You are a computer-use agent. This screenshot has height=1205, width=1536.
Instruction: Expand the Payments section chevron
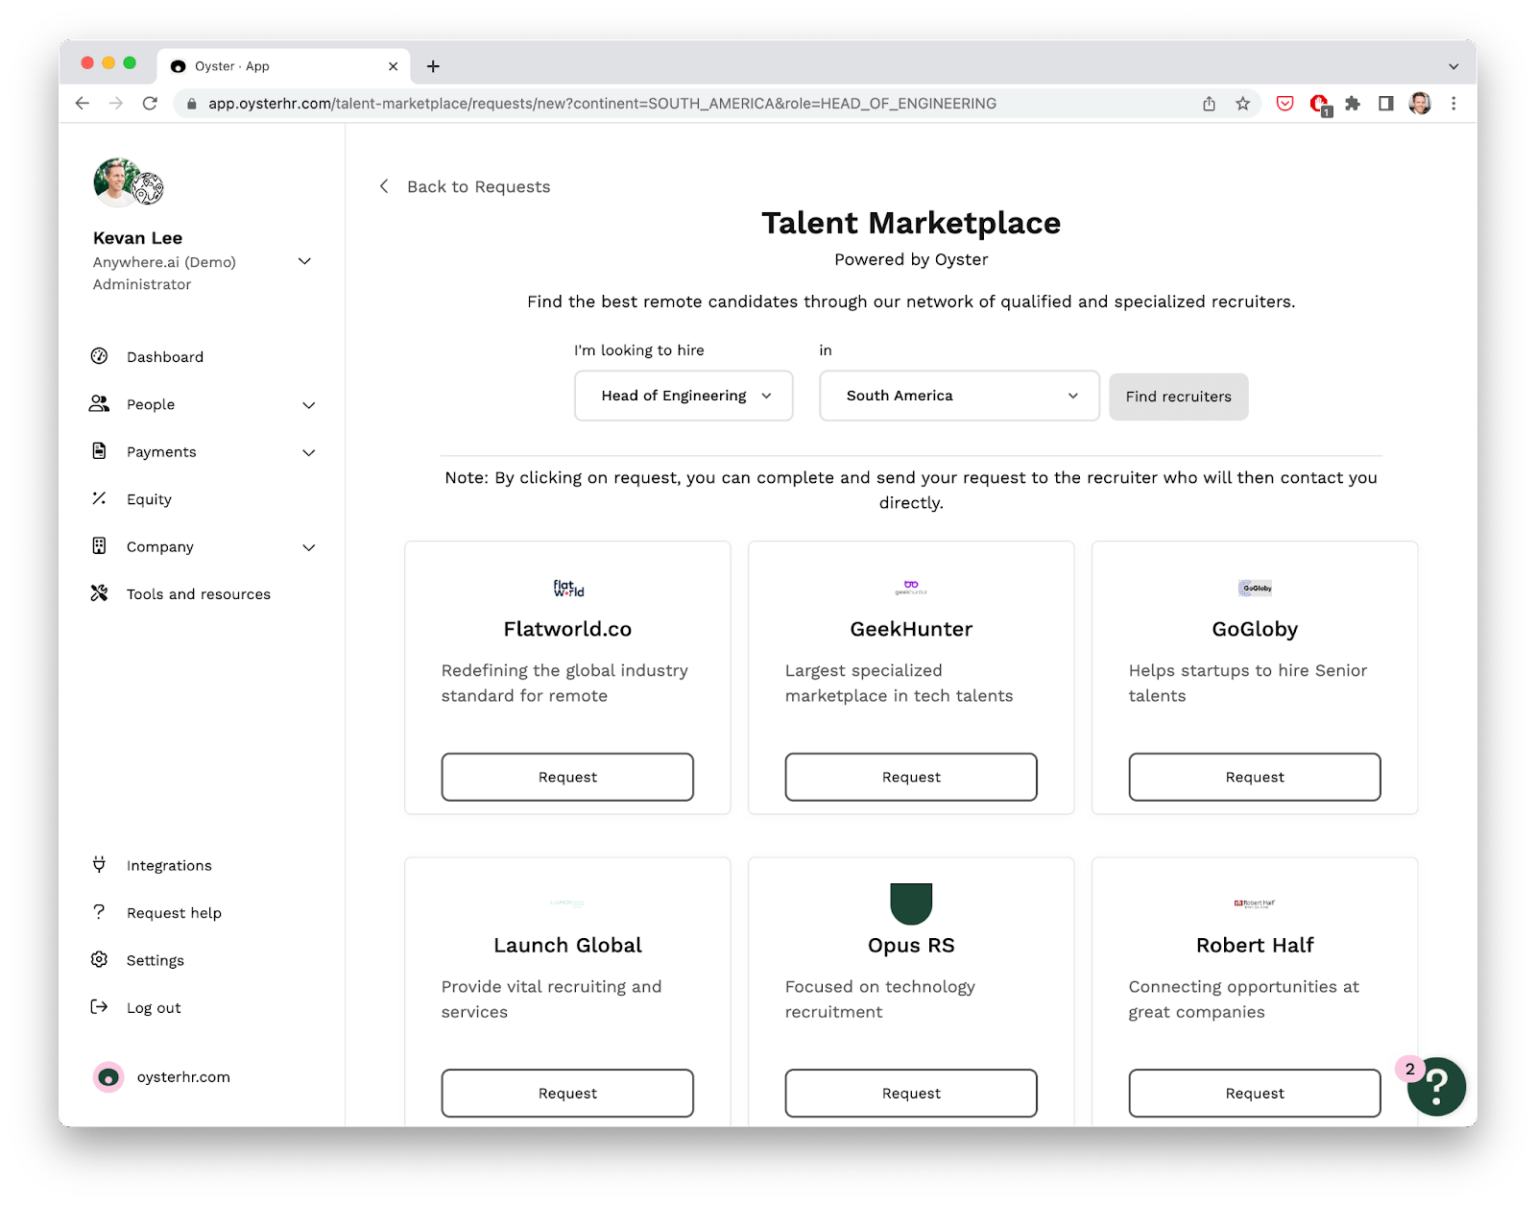point(309,452)
